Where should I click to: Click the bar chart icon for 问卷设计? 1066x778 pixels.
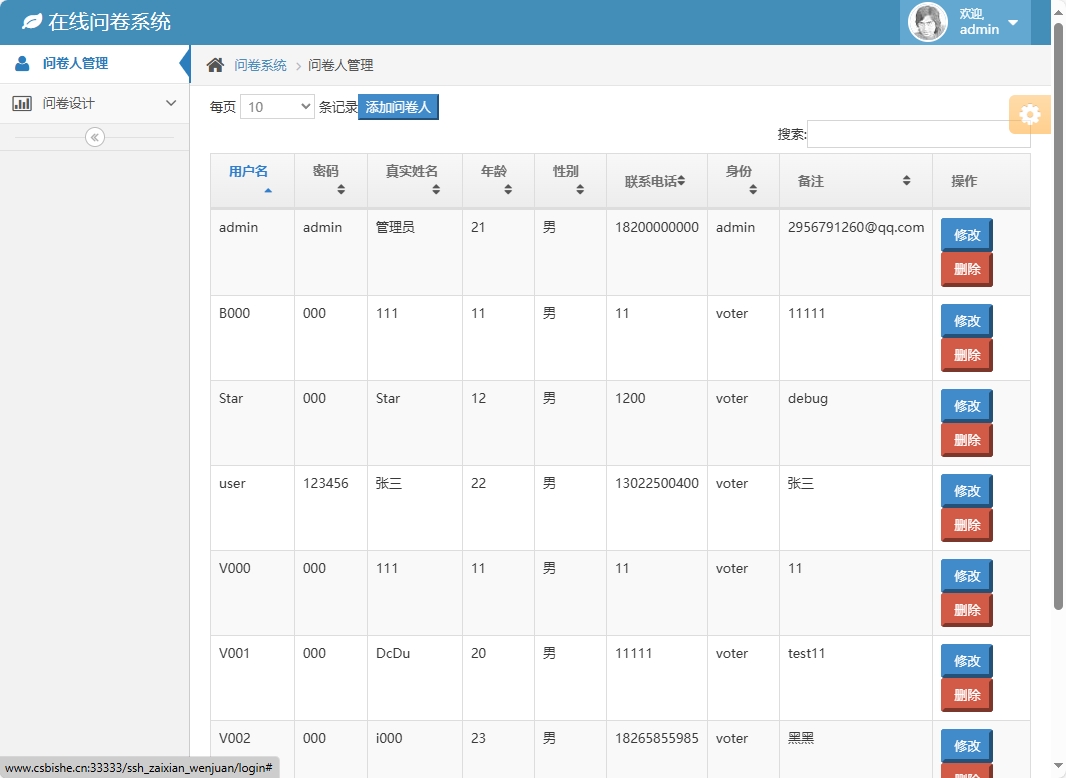tap(23, 103)
